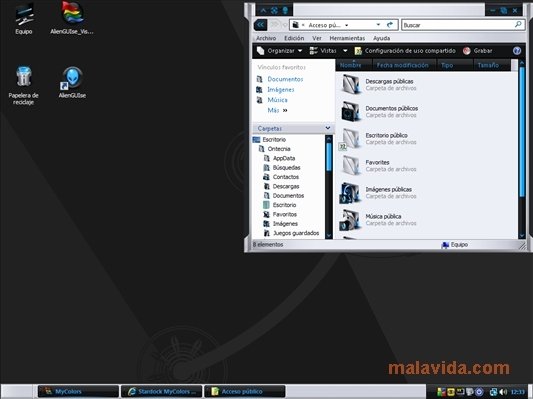This screenshot has height=399, width=533.
Task: Open Documentos públicos folder icon
Action: (351, 111)
